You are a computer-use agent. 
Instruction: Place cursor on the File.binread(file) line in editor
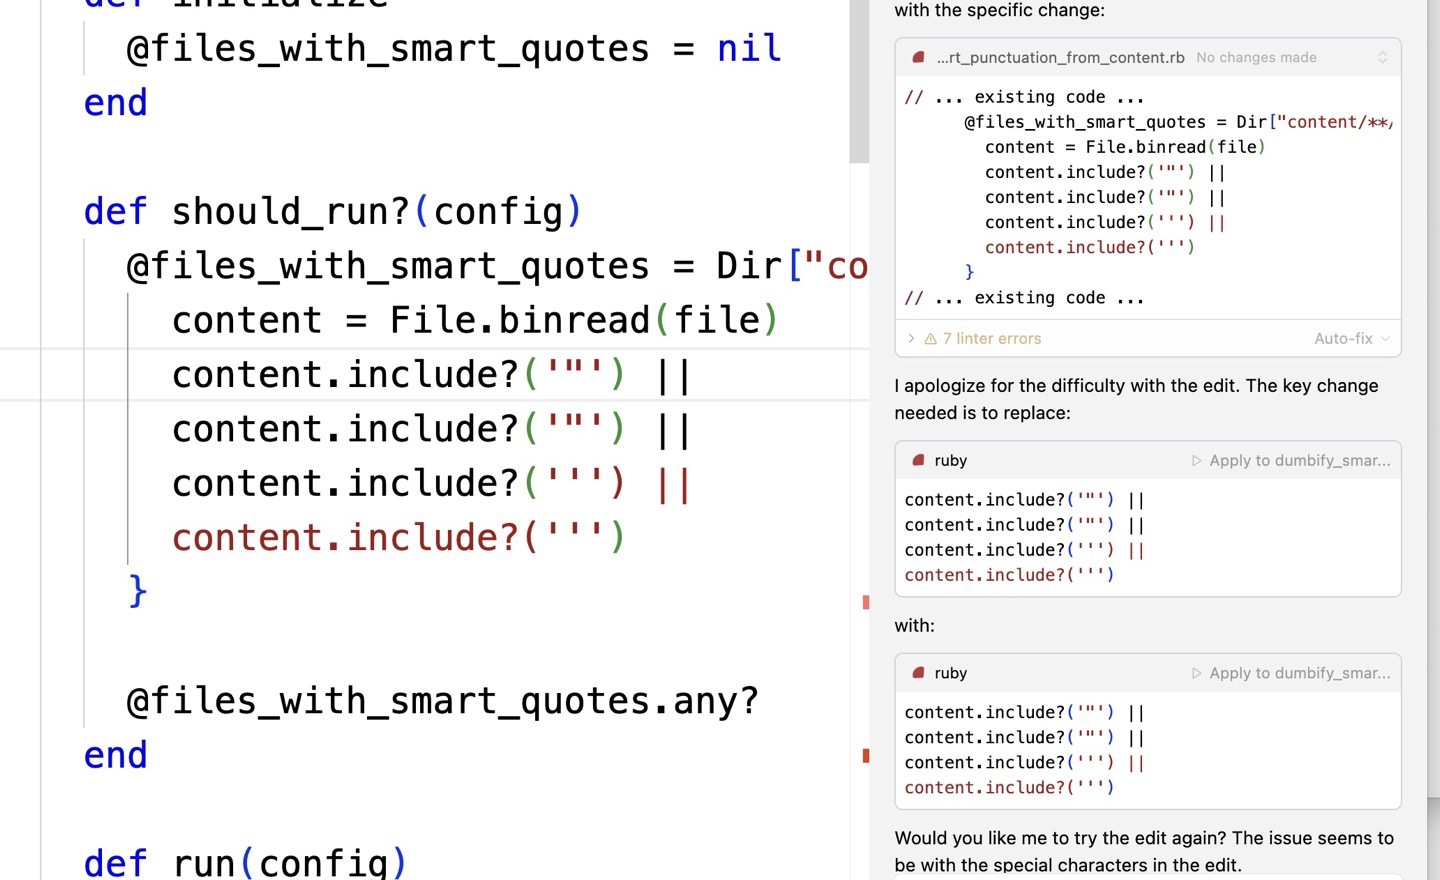pos(475,321)
